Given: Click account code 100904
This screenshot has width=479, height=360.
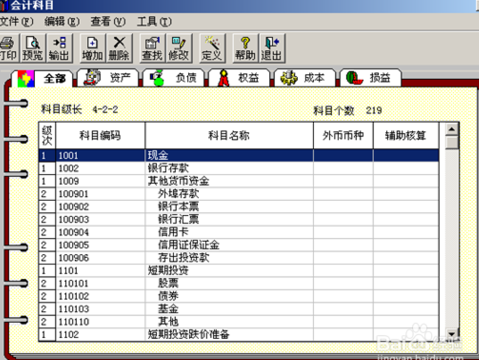Looking at the screenshot, I should coord(74,232).
